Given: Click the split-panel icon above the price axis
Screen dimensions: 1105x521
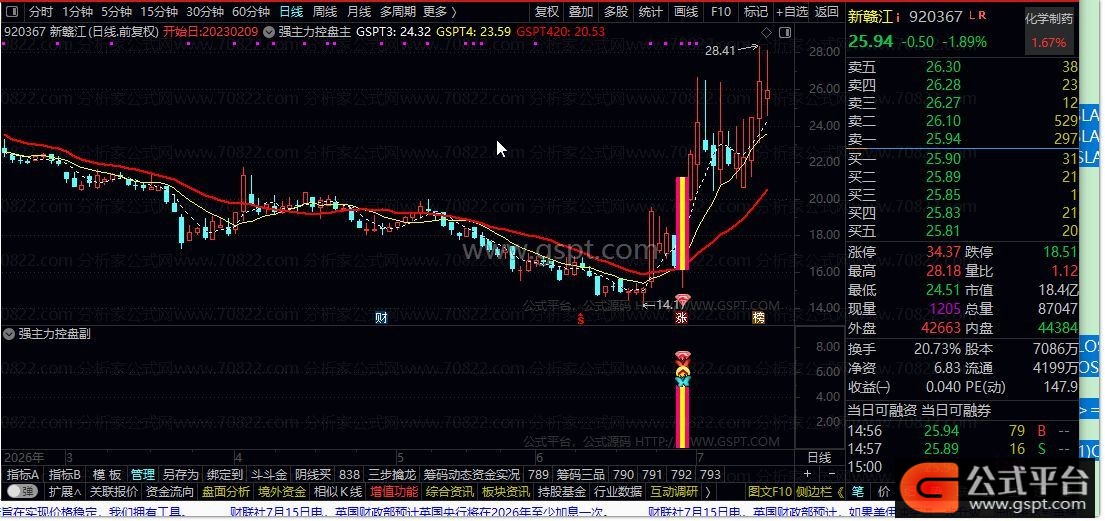Looking at the screenshot, I should point(784,32).
